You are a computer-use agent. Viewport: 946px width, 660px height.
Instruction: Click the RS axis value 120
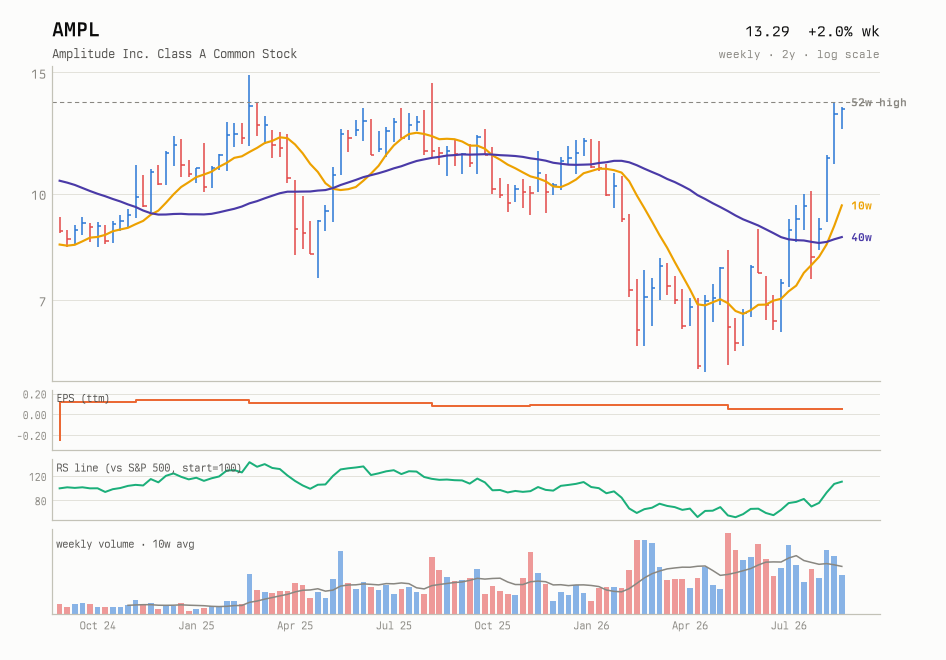(x=37, y=477)
